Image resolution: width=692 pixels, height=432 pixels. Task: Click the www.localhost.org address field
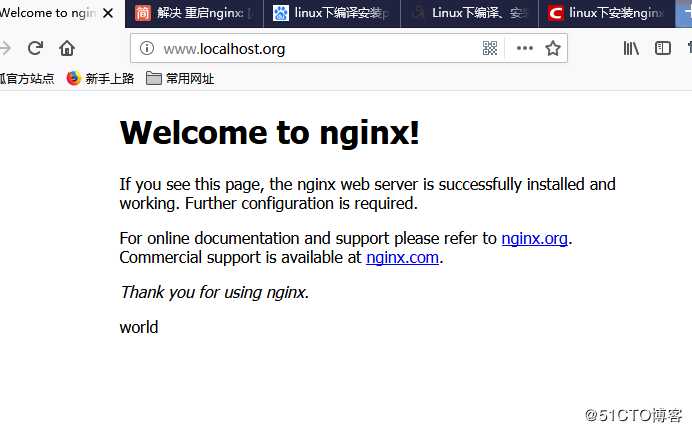[x=349, y=48]
